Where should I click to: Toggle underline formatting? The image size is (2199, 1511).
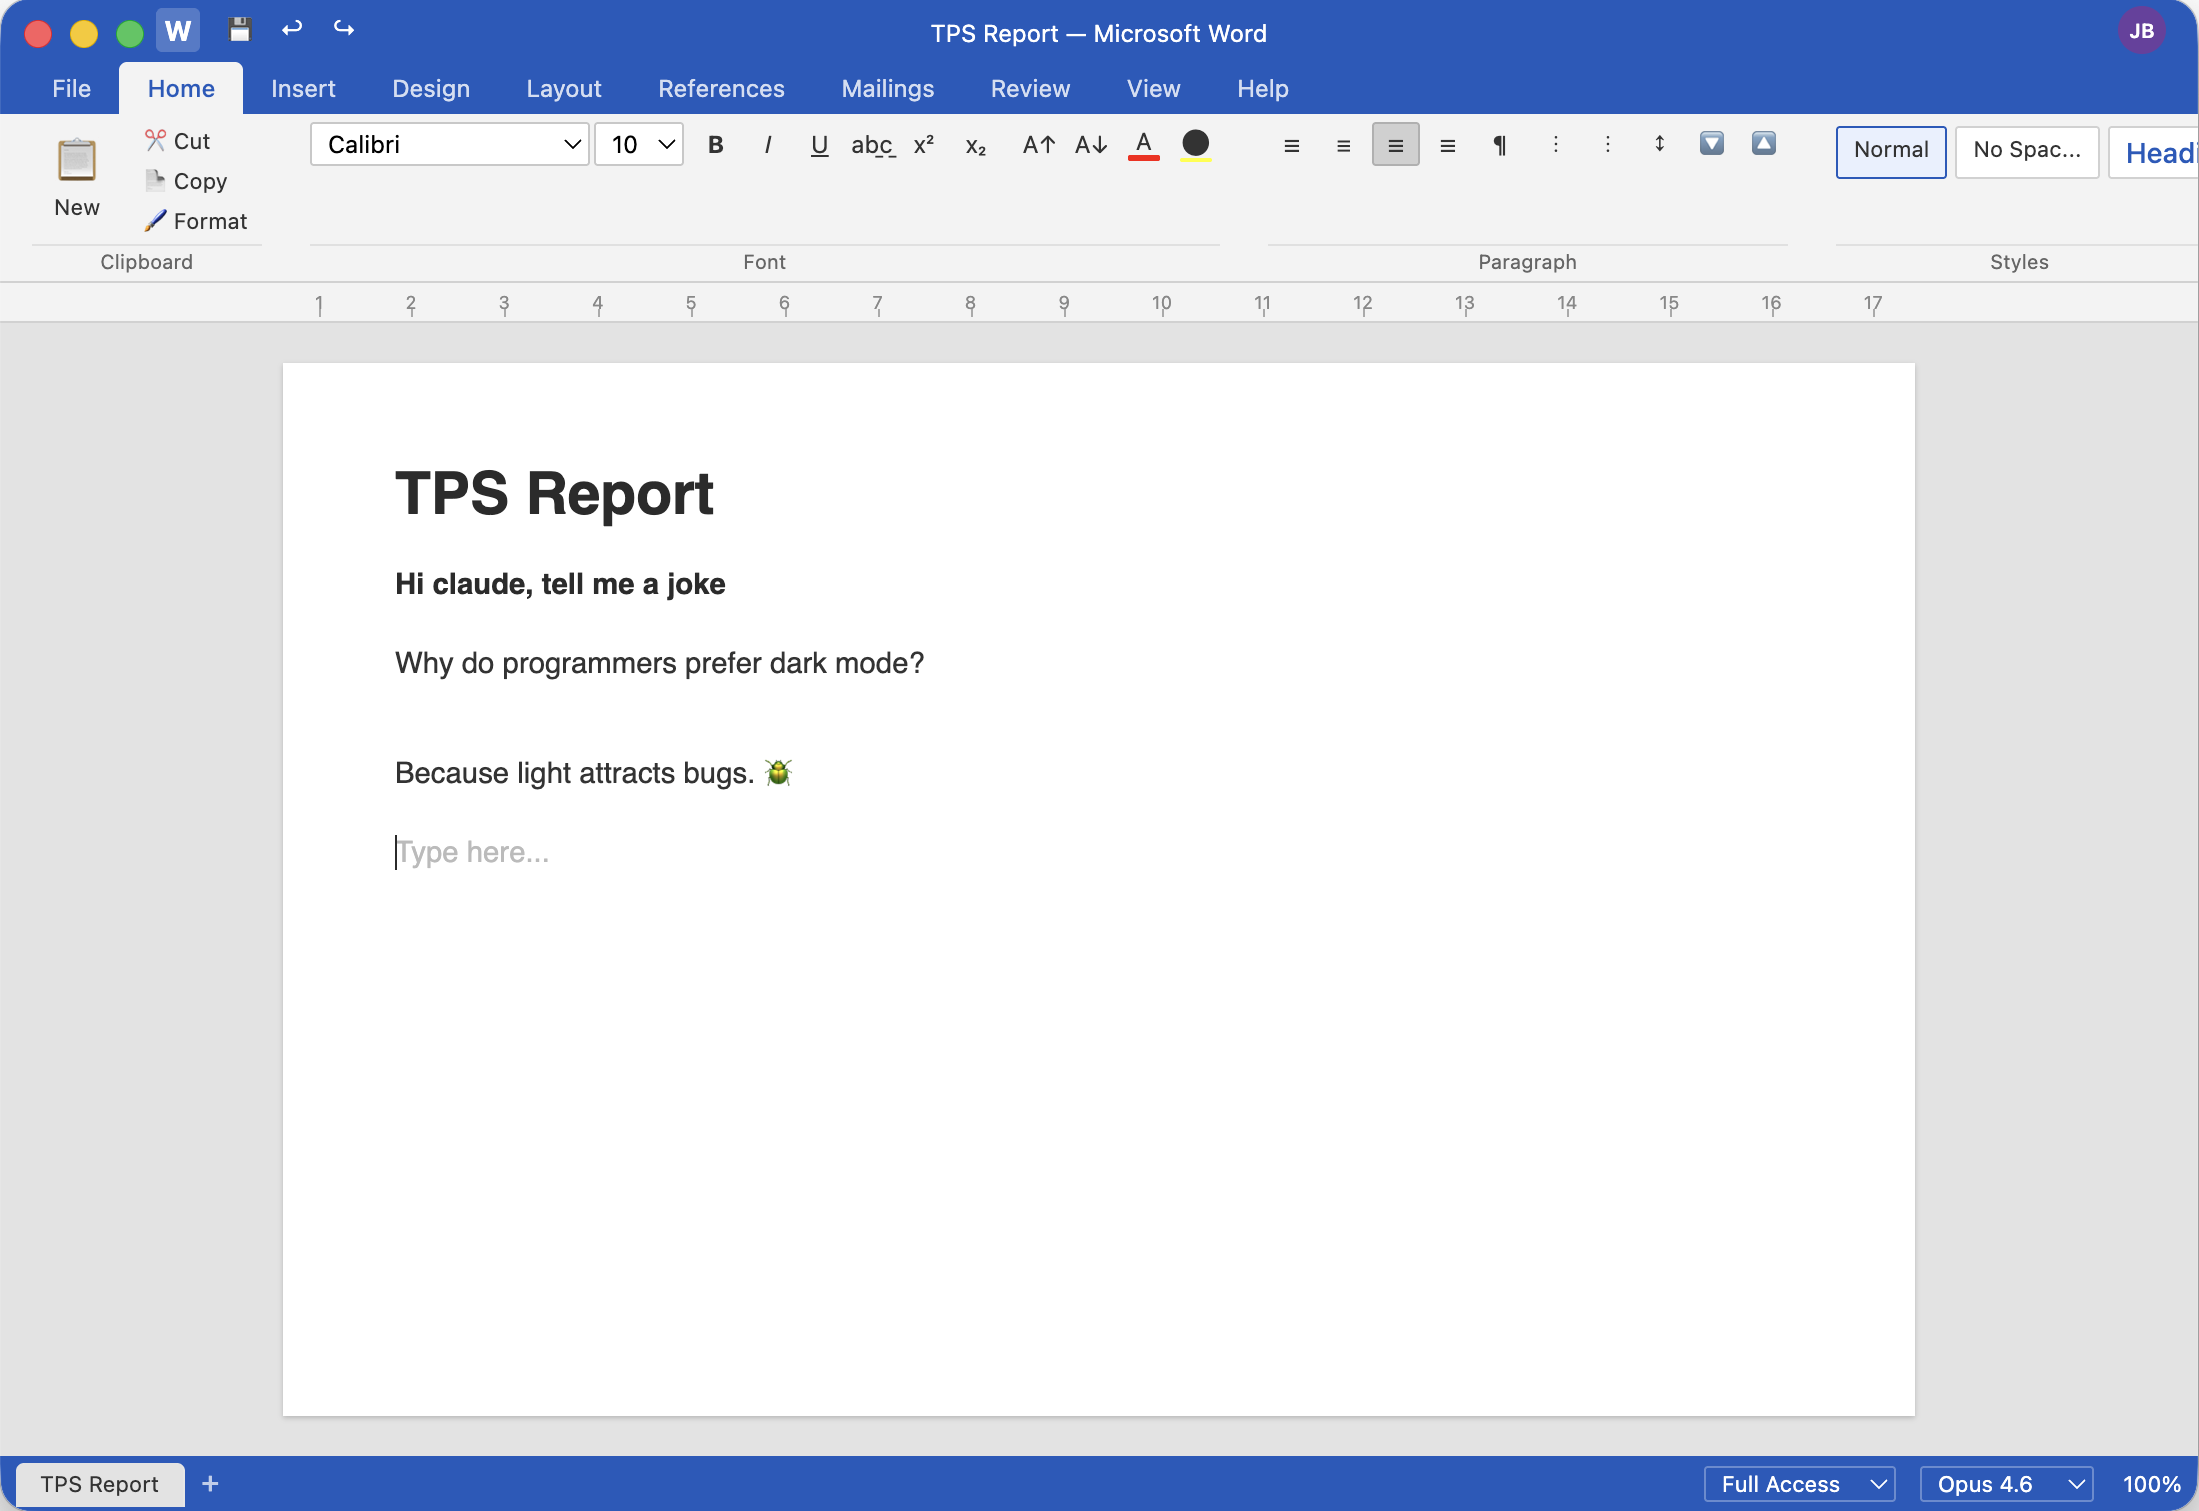tap(819, 146)
